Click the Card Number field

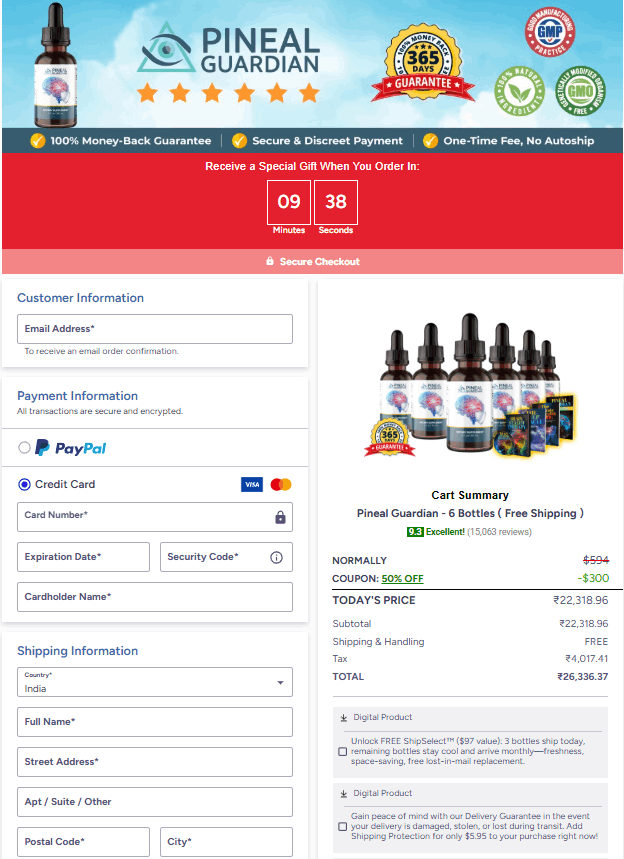(155, 517)
